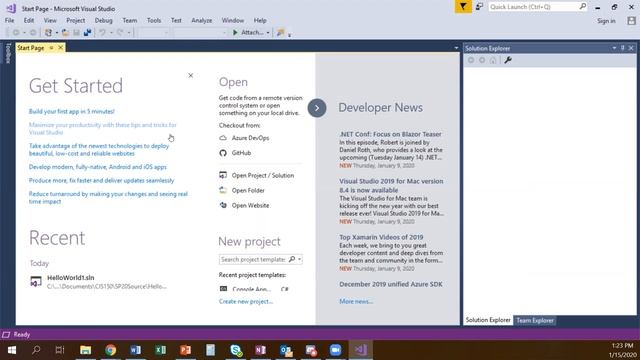Viewport: 640px width, 360px height.
Task: Open the Toolbox side panel
Action: (8, 53)
